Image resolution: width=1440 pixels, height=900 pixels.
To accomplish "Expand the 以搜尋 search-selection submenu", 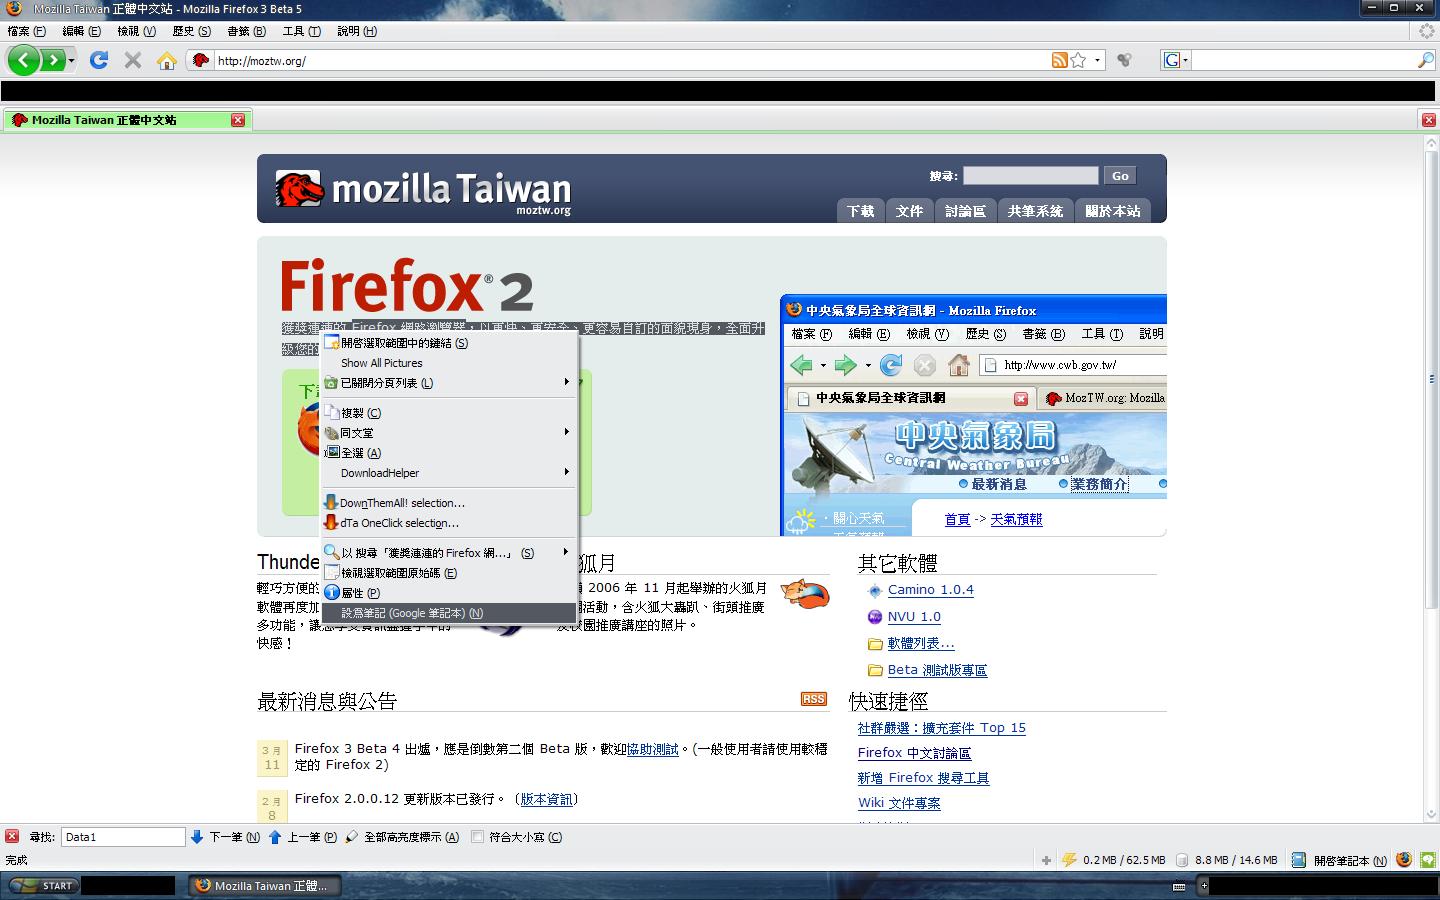I will pos(449,553).
